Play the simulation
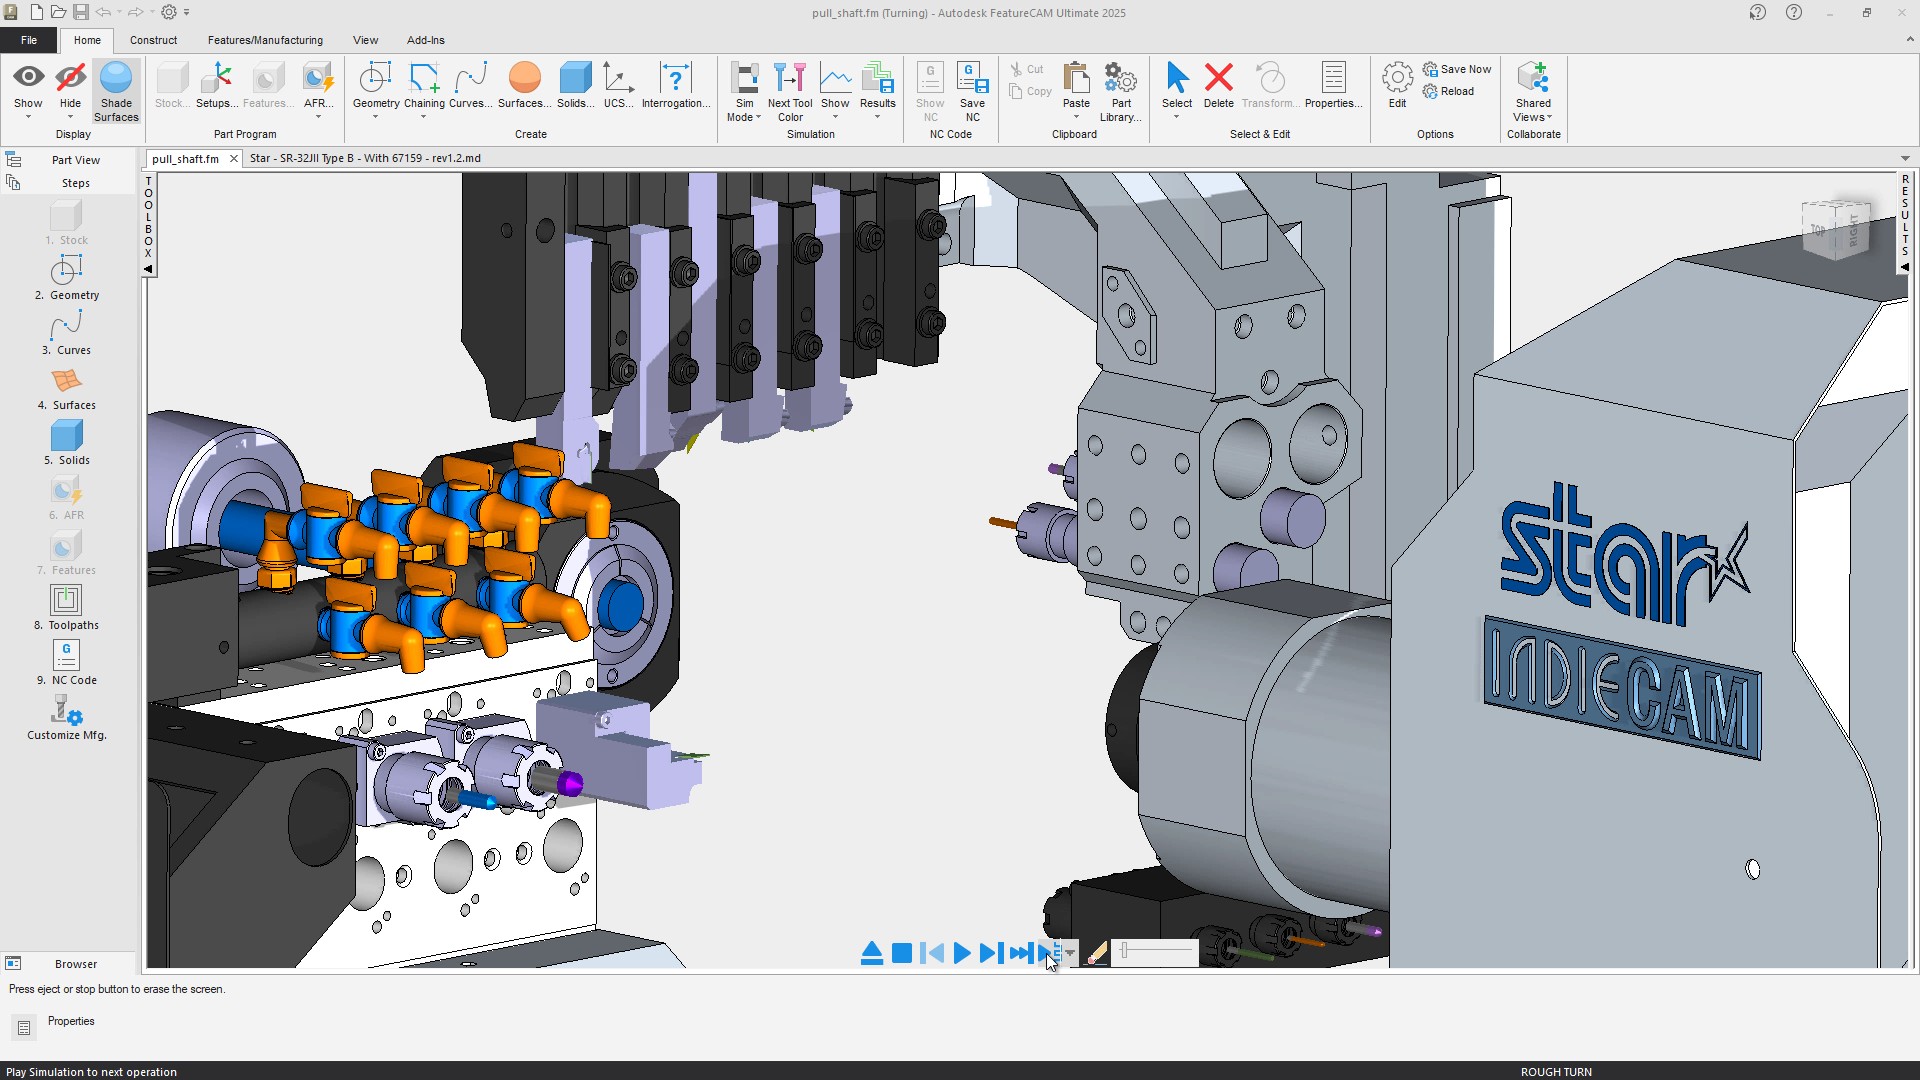 (x=962, y=953)
